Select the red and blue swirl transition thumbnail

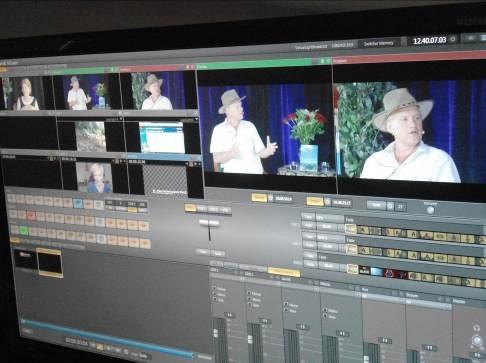click(x=390, y=273)
